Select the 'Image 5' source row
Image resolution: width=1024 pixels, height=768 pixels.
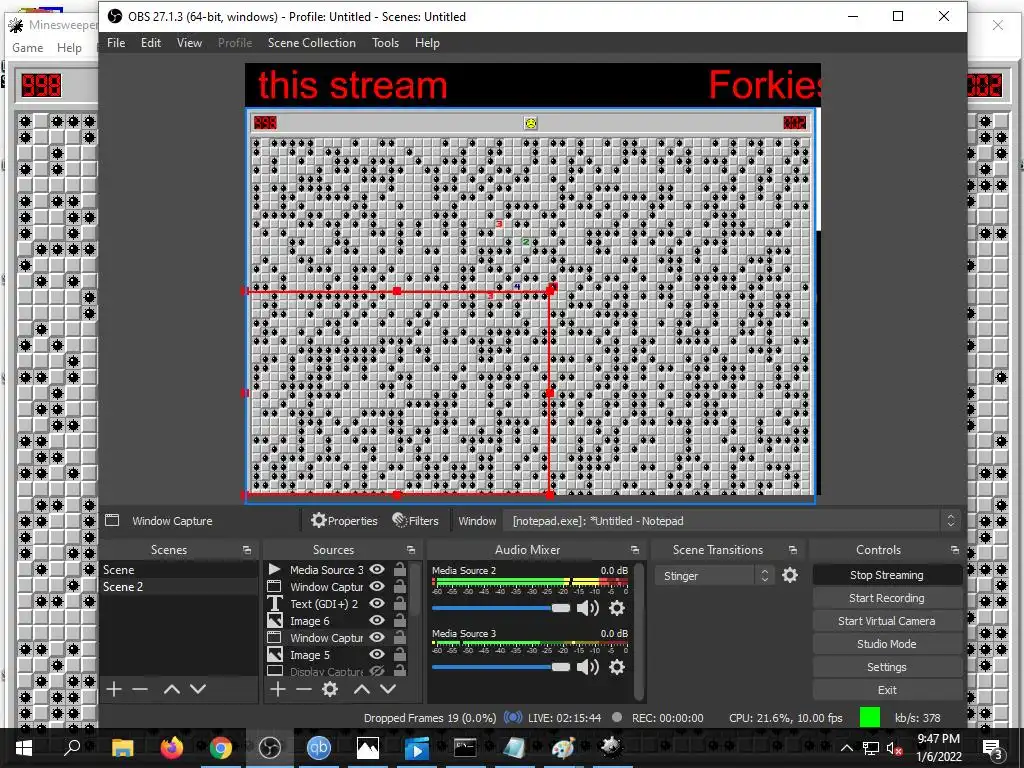(x=337, y=654)
